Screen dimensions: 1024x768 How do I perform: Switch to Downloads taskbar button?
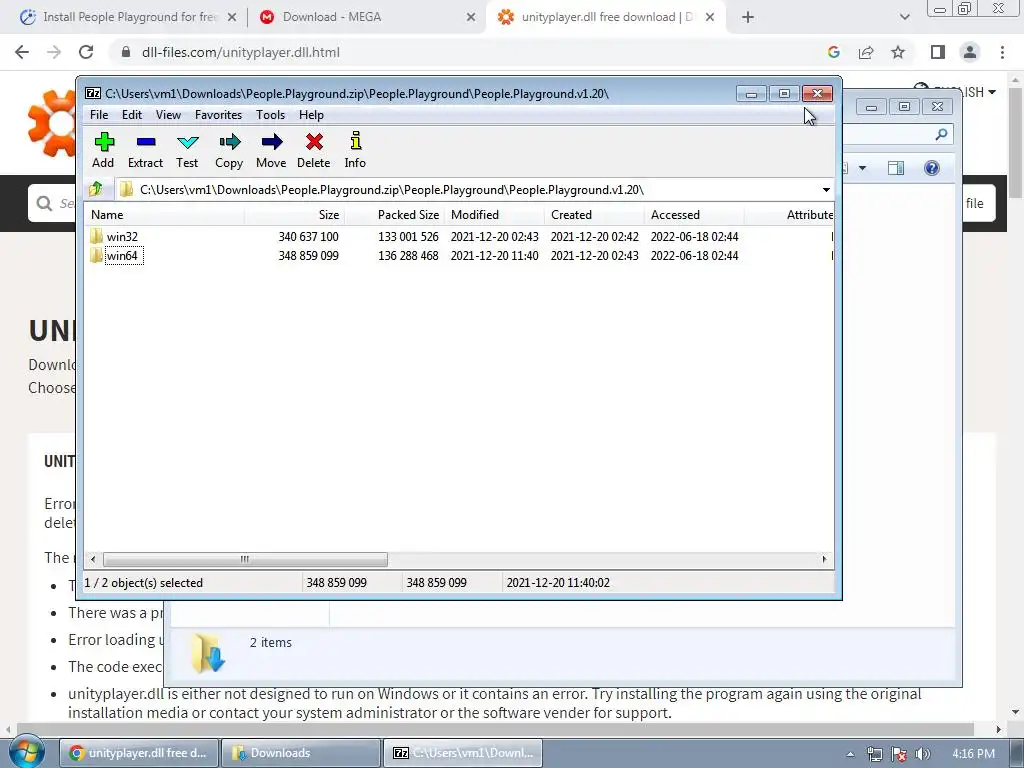[x=300, y=753]
